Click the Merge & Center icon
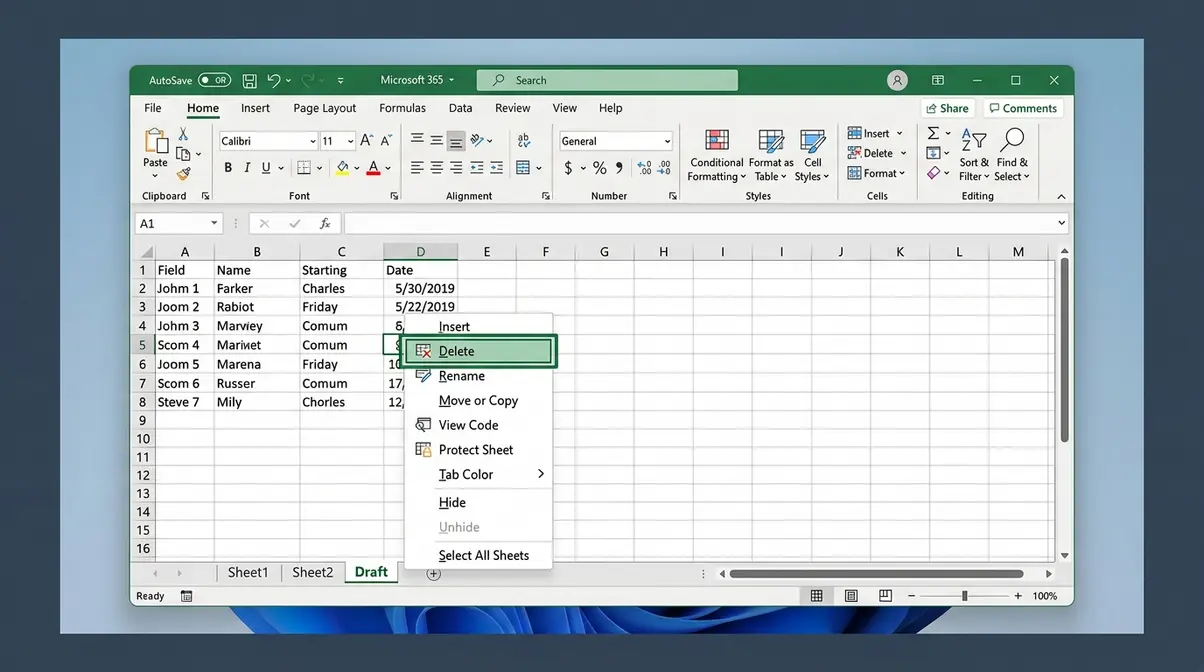The height and width of the screenshot is (672, 1204). [x=523, y=168]
